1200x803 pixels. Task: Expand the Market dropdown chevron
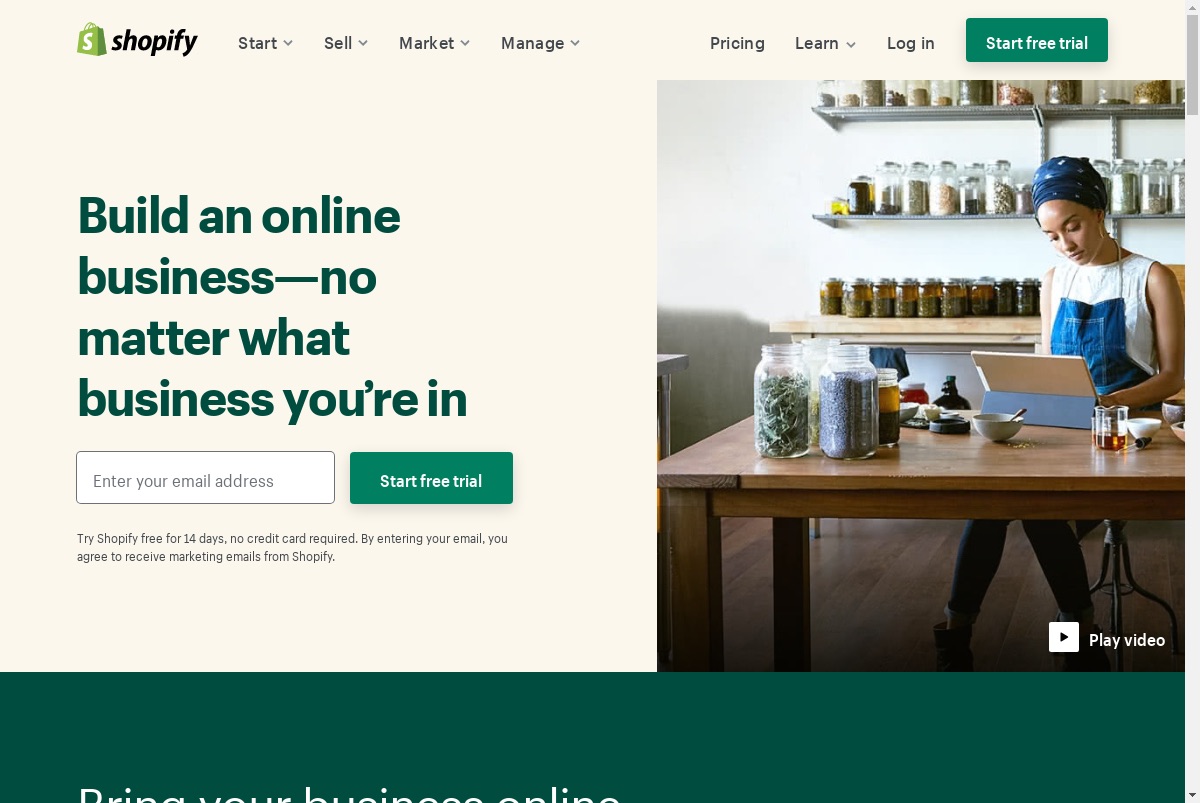465,43
